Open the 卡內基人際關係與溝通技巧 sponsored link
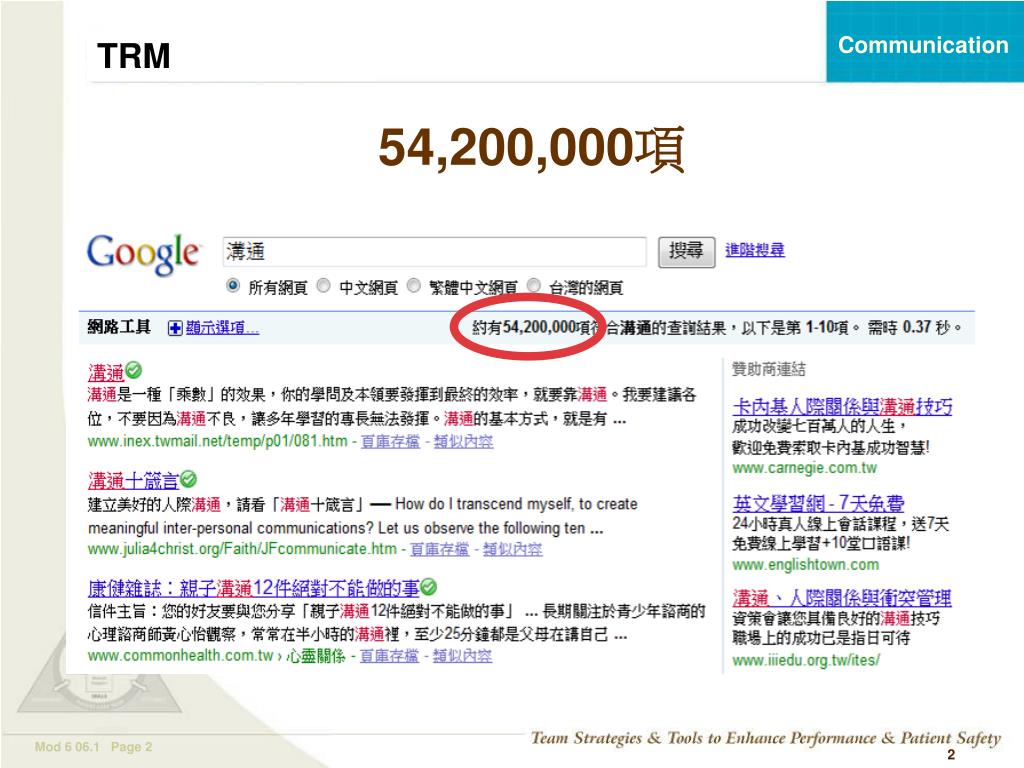Image resolution: width=1024 pixels, height=768 pixels. coord(842,407)
